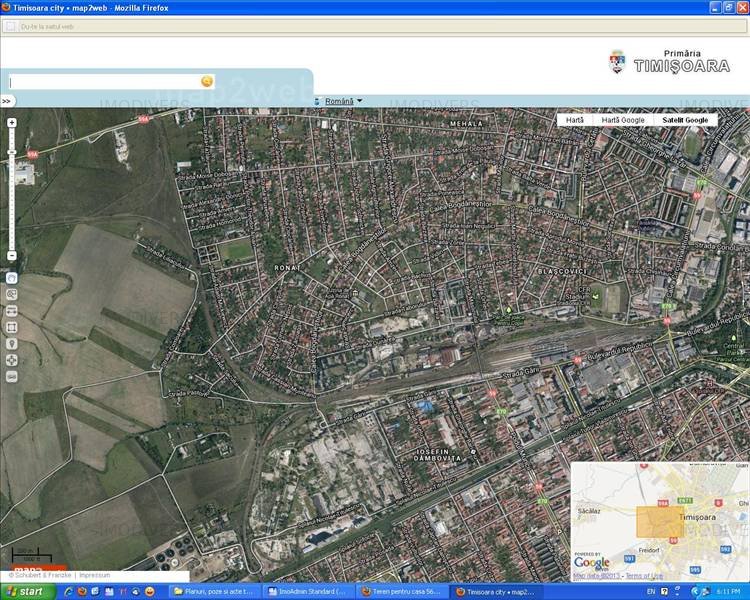
Task: Click the zoom in plus button
Action: click(12, 123)
